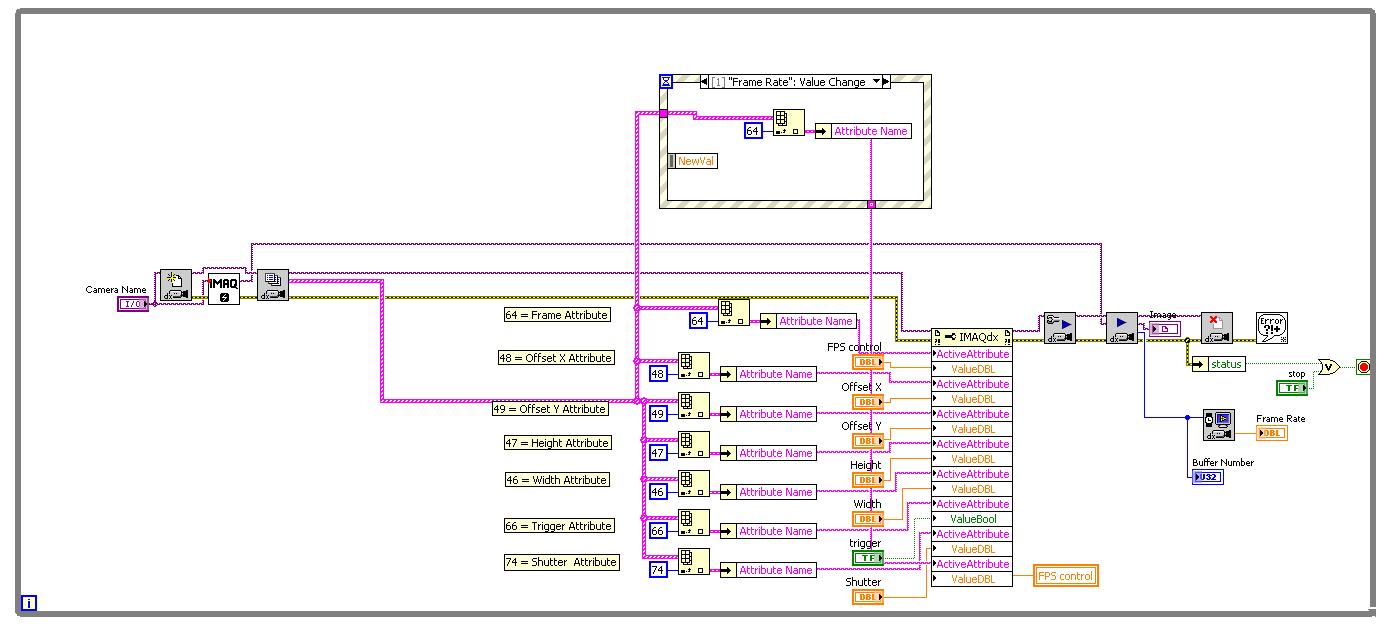Select the Camera Name I/O control
1394x641 pixels.
point(132,304)
